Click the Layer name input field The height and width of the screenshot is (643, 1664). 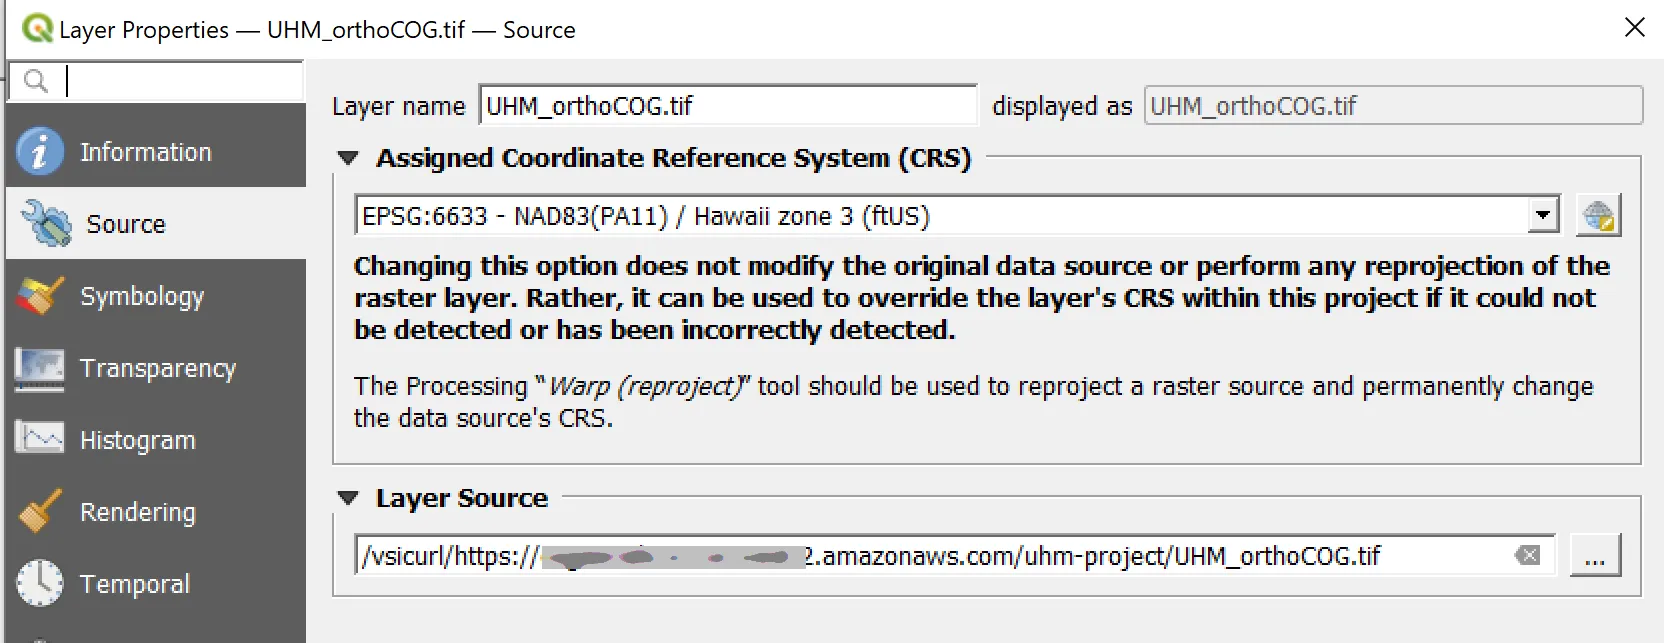pyautogui.click(x=728, y=105)
